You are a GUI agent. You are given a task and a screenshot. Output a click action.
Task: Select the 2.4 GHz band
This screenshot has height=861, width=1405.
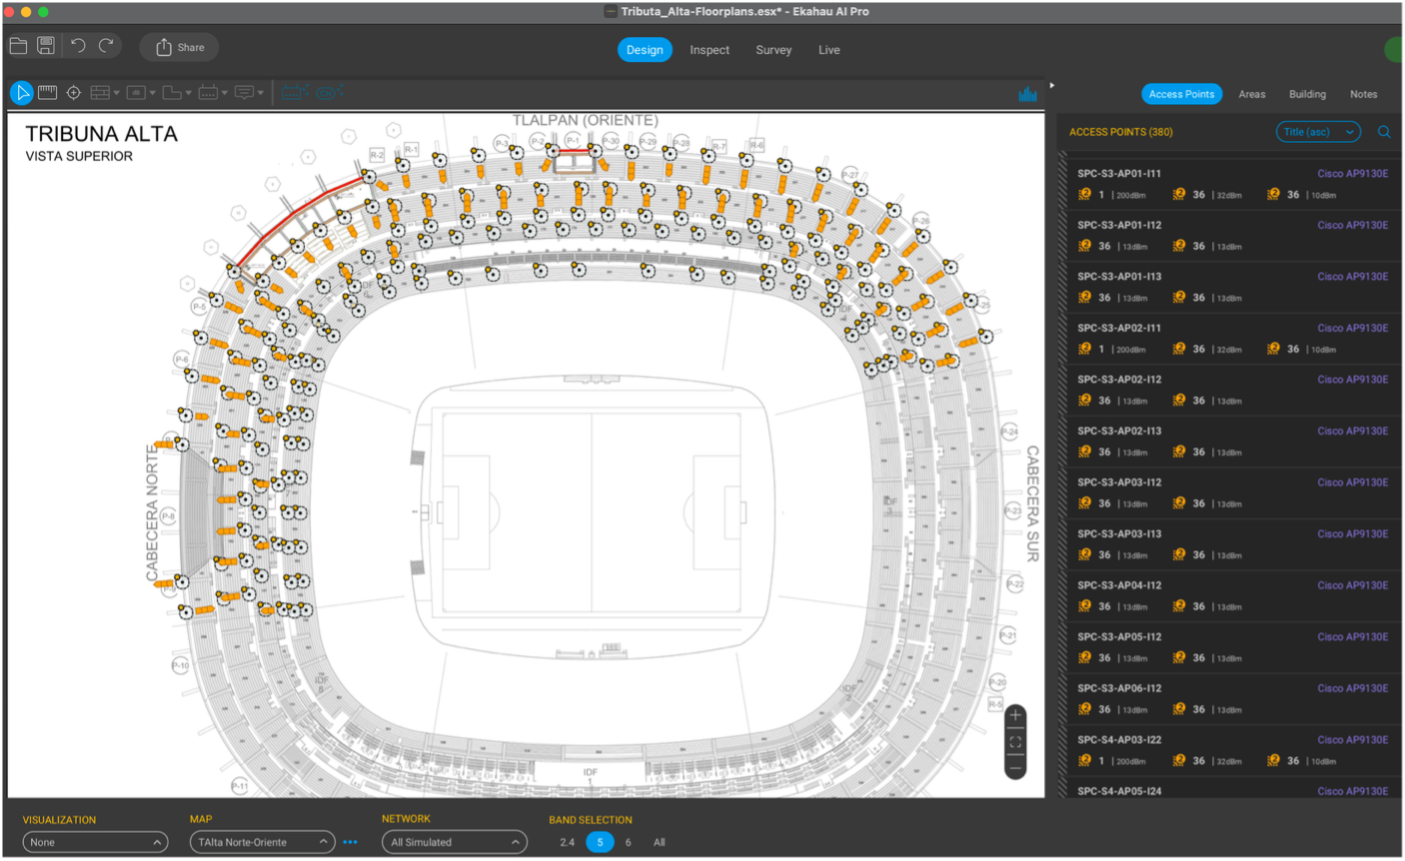(567, 843)
